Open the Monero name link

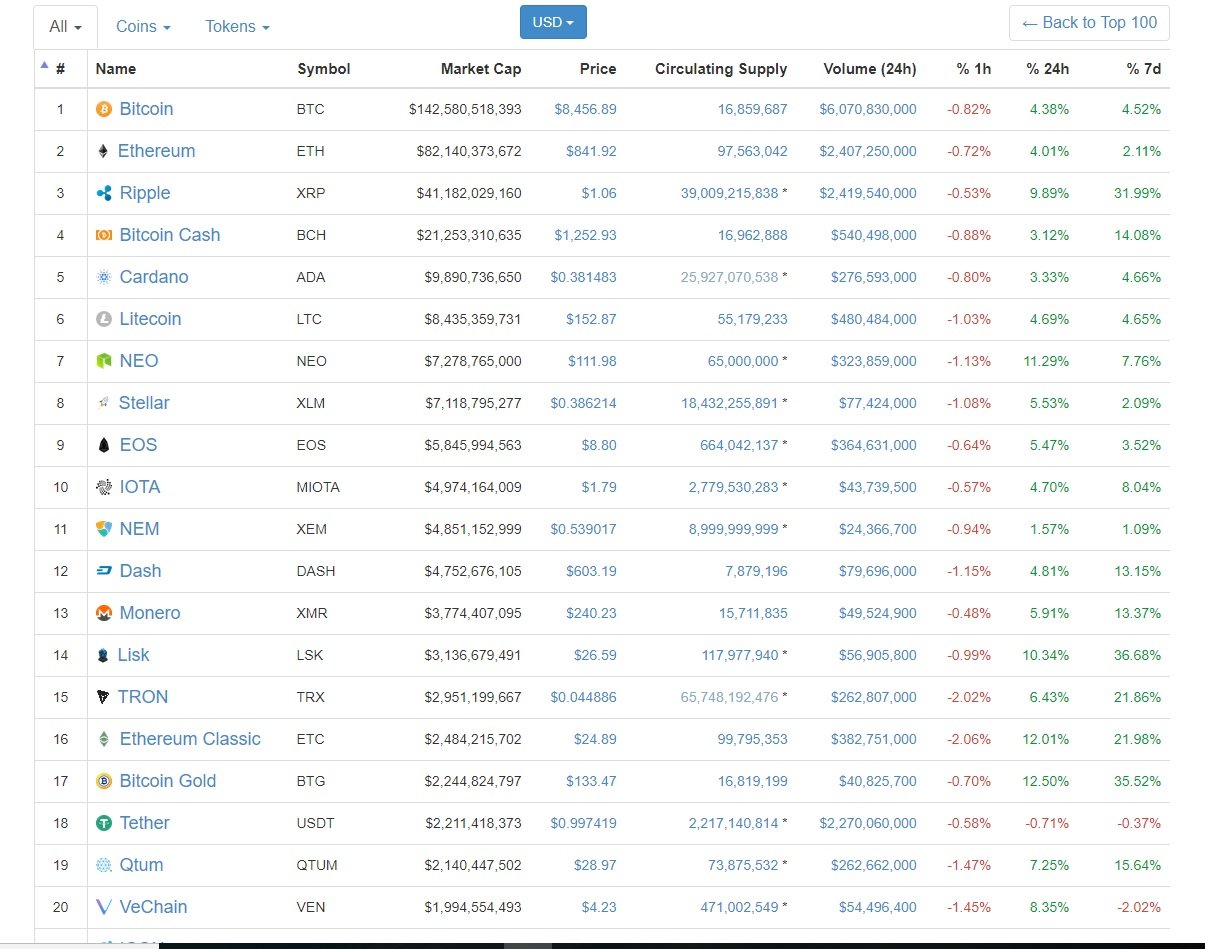click(150, 613)
